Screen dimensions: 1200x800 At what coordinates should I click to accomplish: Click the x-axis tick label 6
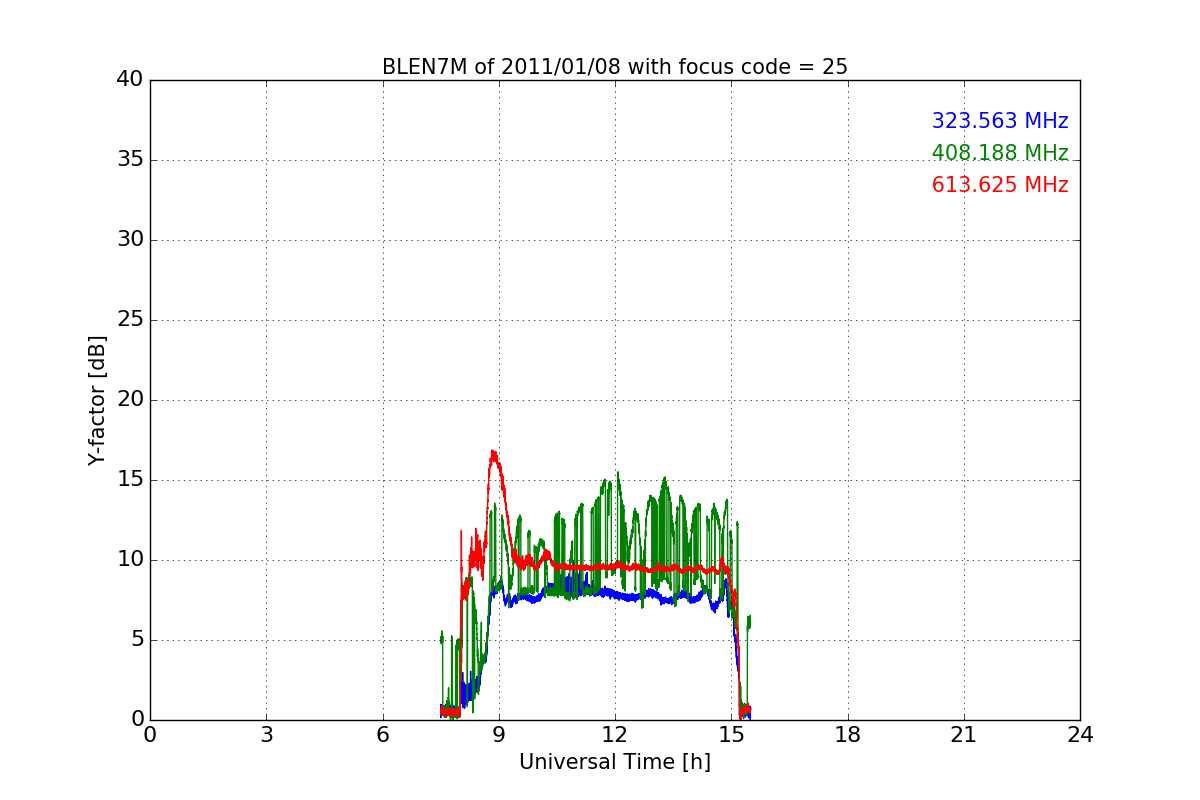[x=382, y=735]
